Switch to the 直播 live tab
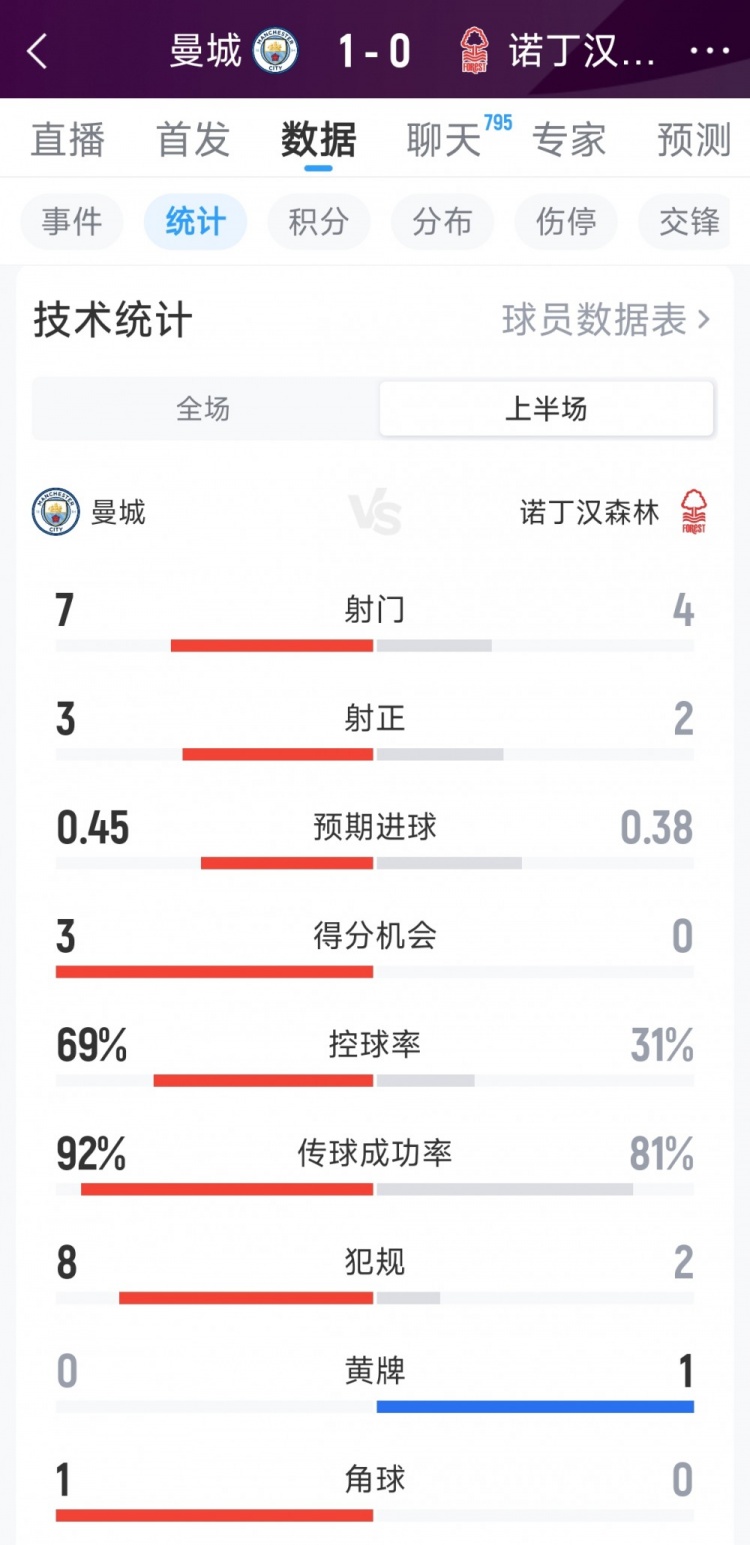750x1545 pixels. [67, 141]
